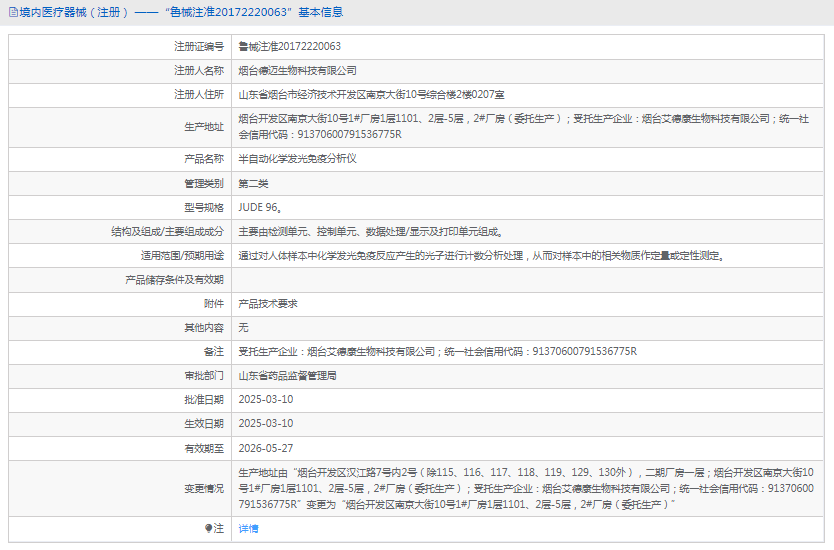The height and width of the screenshot is (550, 834).
Task: Click the model value JUDE 96
Action: point(260,207)
